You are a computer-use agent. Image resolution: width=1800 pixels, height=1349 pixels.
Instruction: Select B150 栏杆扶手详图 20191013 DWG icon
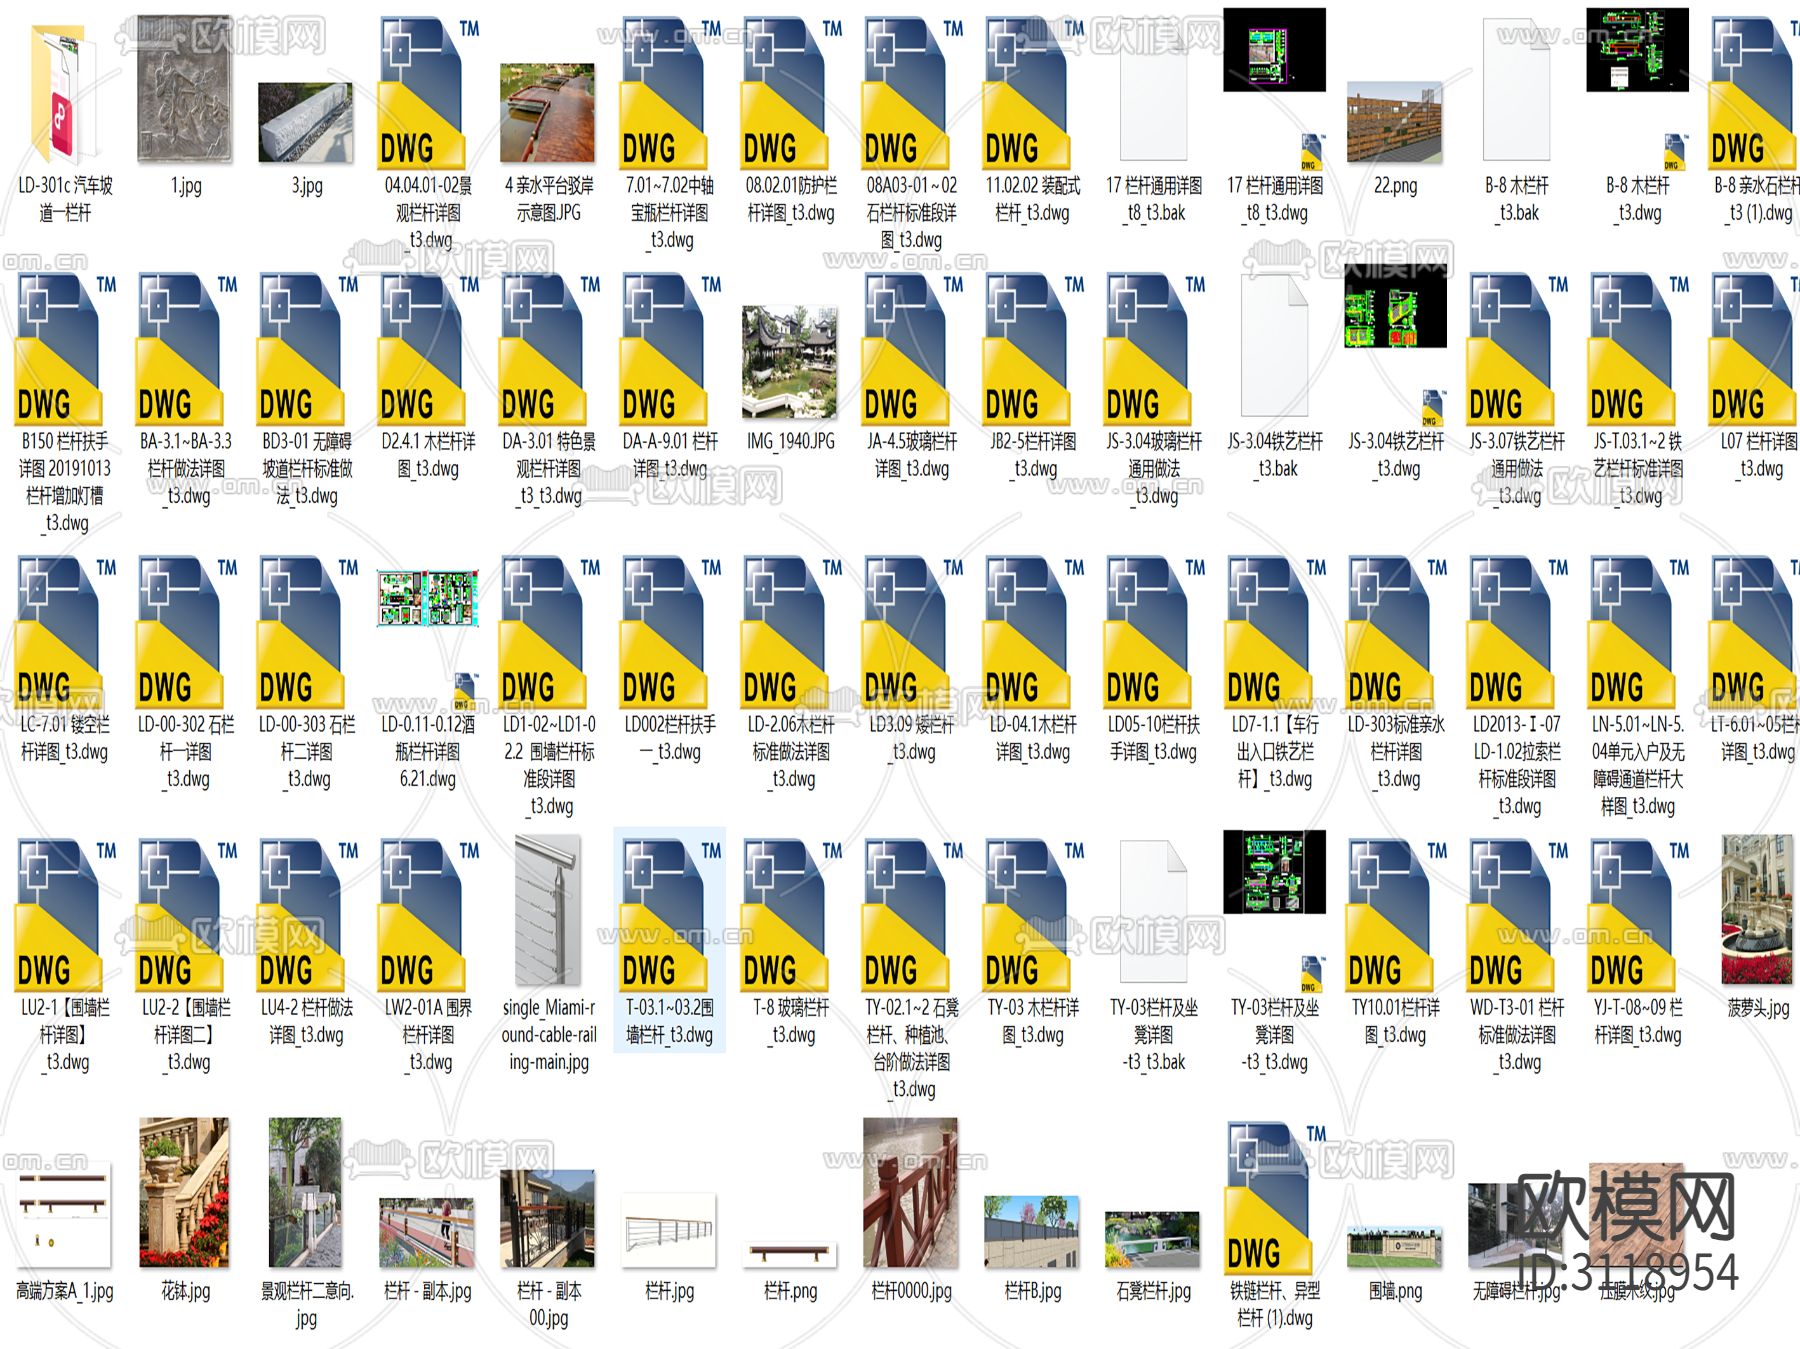(58, 347)
